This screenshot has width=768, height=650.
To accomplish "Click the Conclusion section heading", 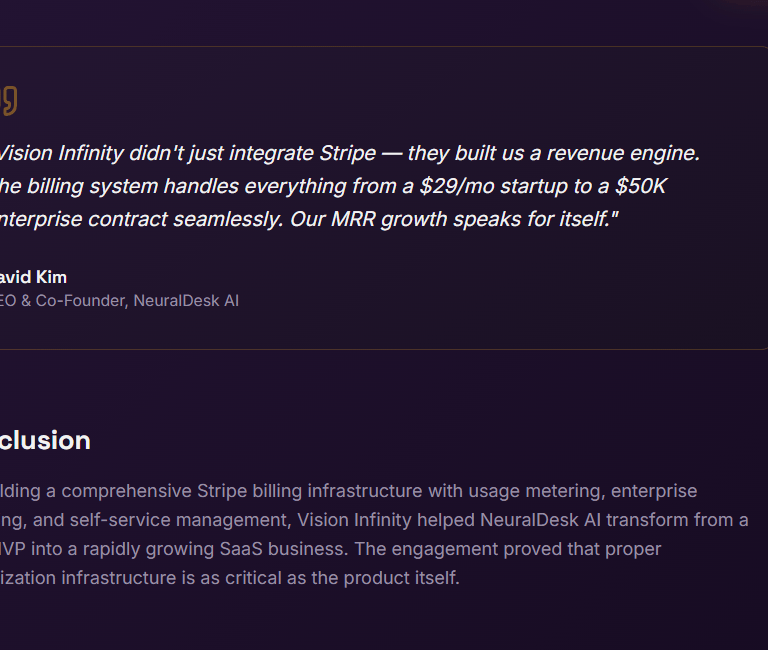I will [x=45, y=440].
